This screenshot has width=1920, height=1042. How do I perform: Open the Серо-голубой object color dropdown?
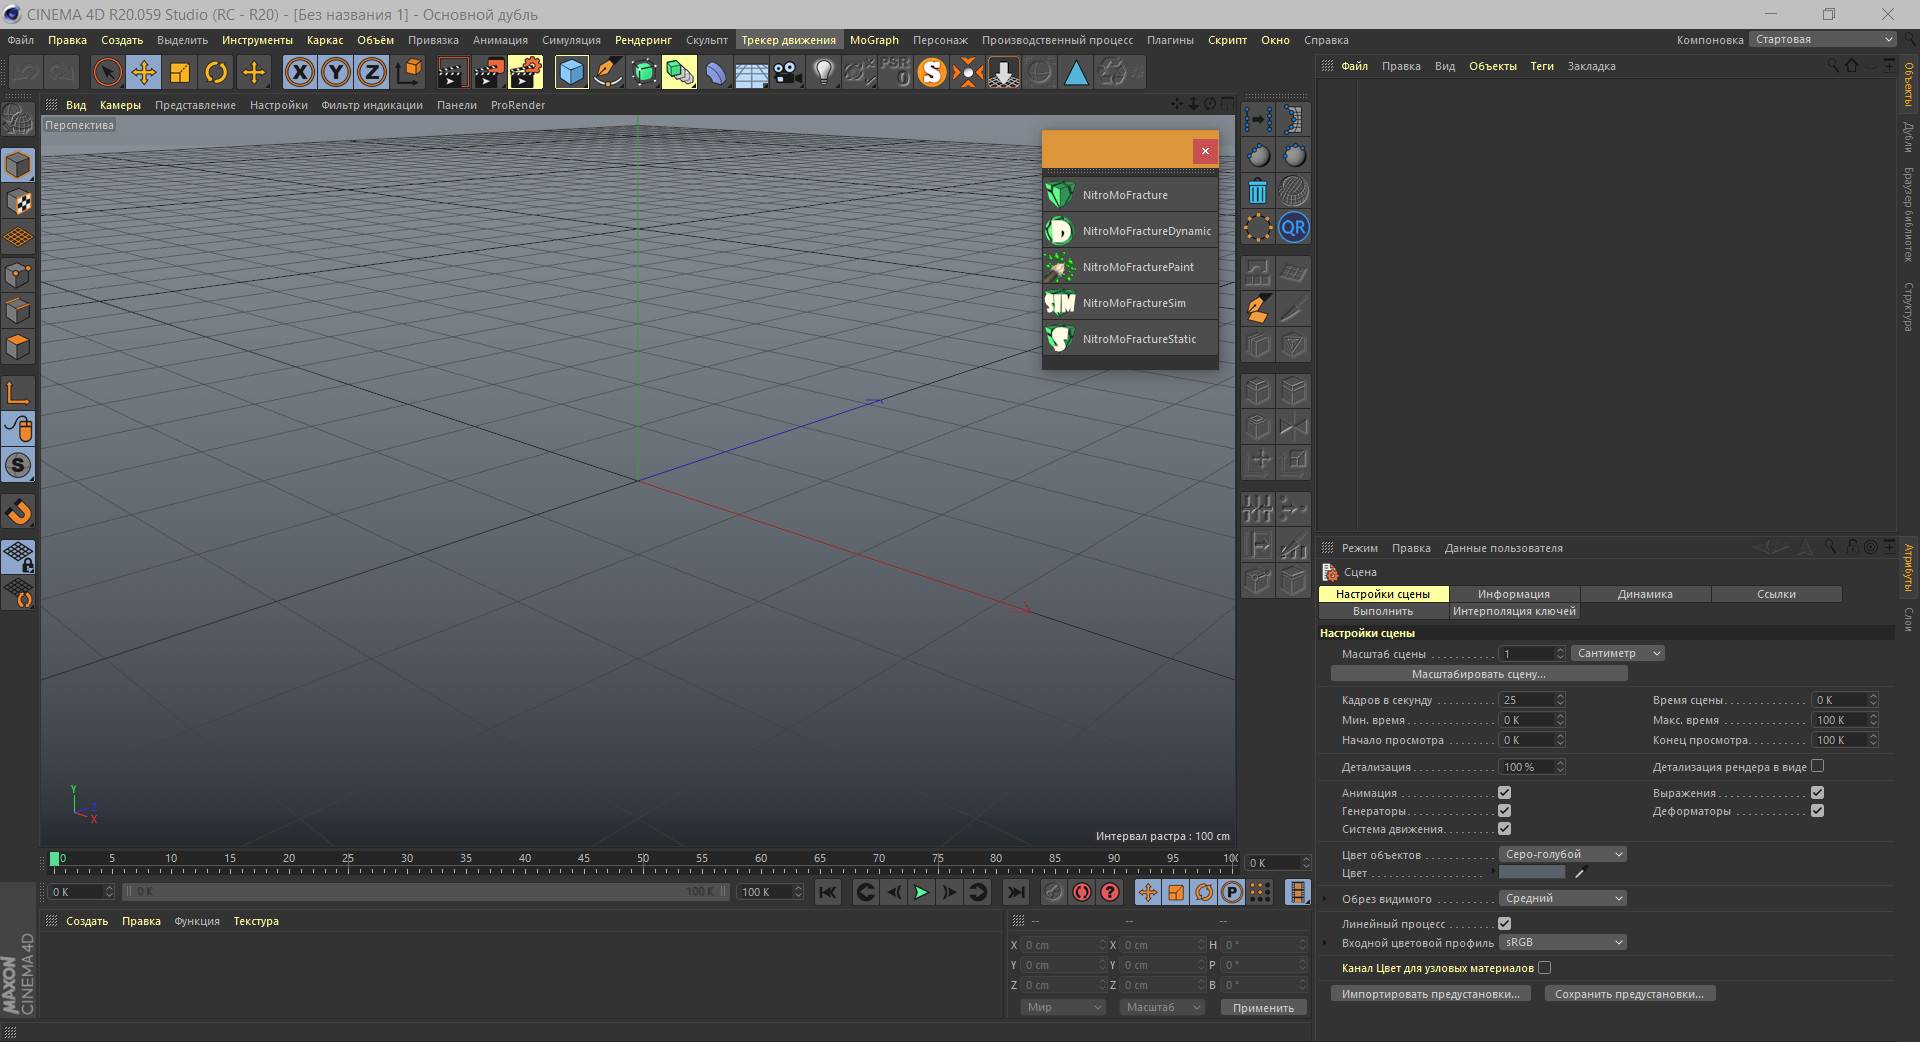[x=1562, y=854]
